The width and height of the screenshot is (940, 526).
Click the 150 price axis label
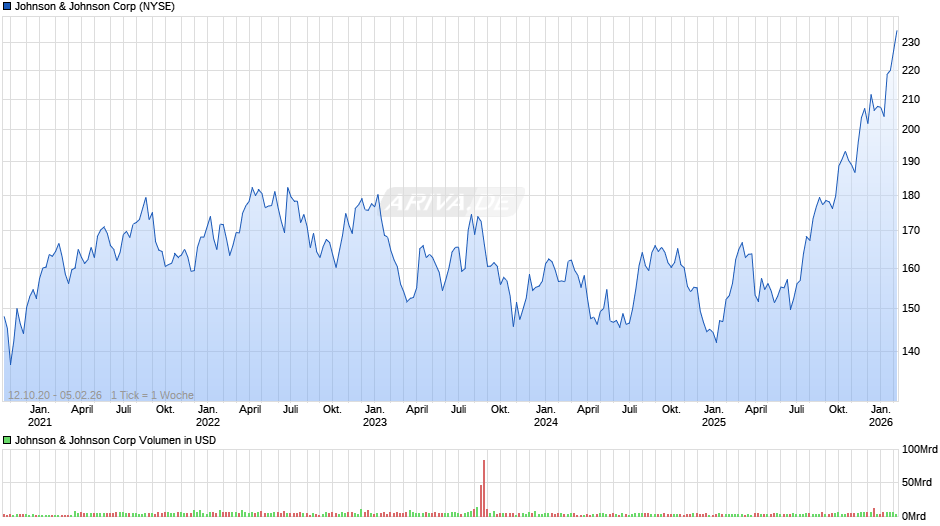(x=911, y=308)
